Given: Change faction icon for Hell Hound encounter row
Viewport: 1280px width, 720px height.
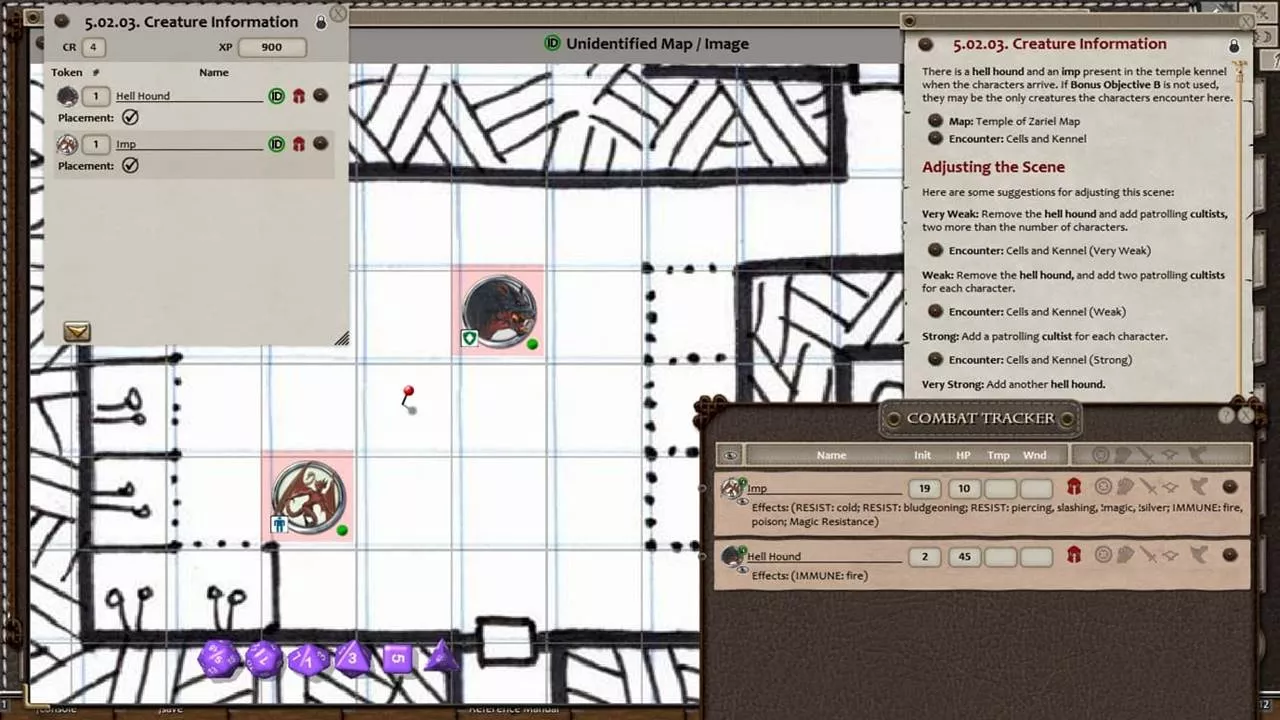Looking at the screenshot, I should tap(298, 96).
